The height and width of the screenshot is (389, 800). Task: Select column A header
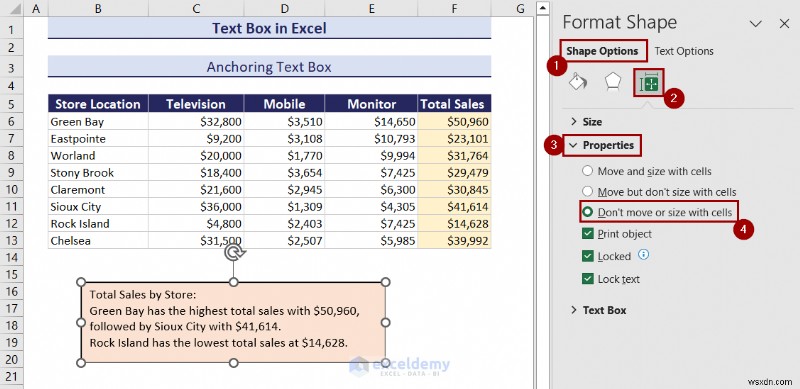click(36, 8)
